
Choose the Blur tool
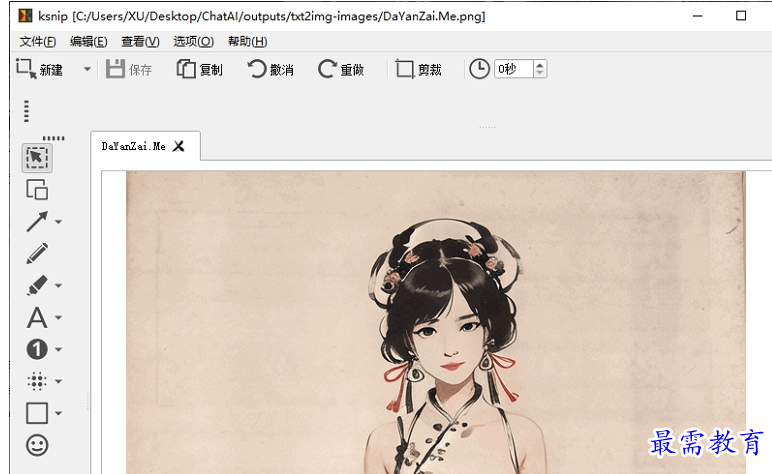(37, 381)
